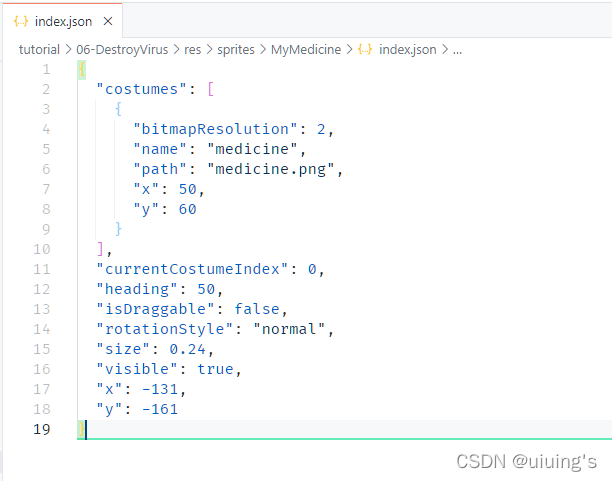The width and height of the screenshot is (612, 481).
Task: Click the value 50 on line 7
Action: 188,189
